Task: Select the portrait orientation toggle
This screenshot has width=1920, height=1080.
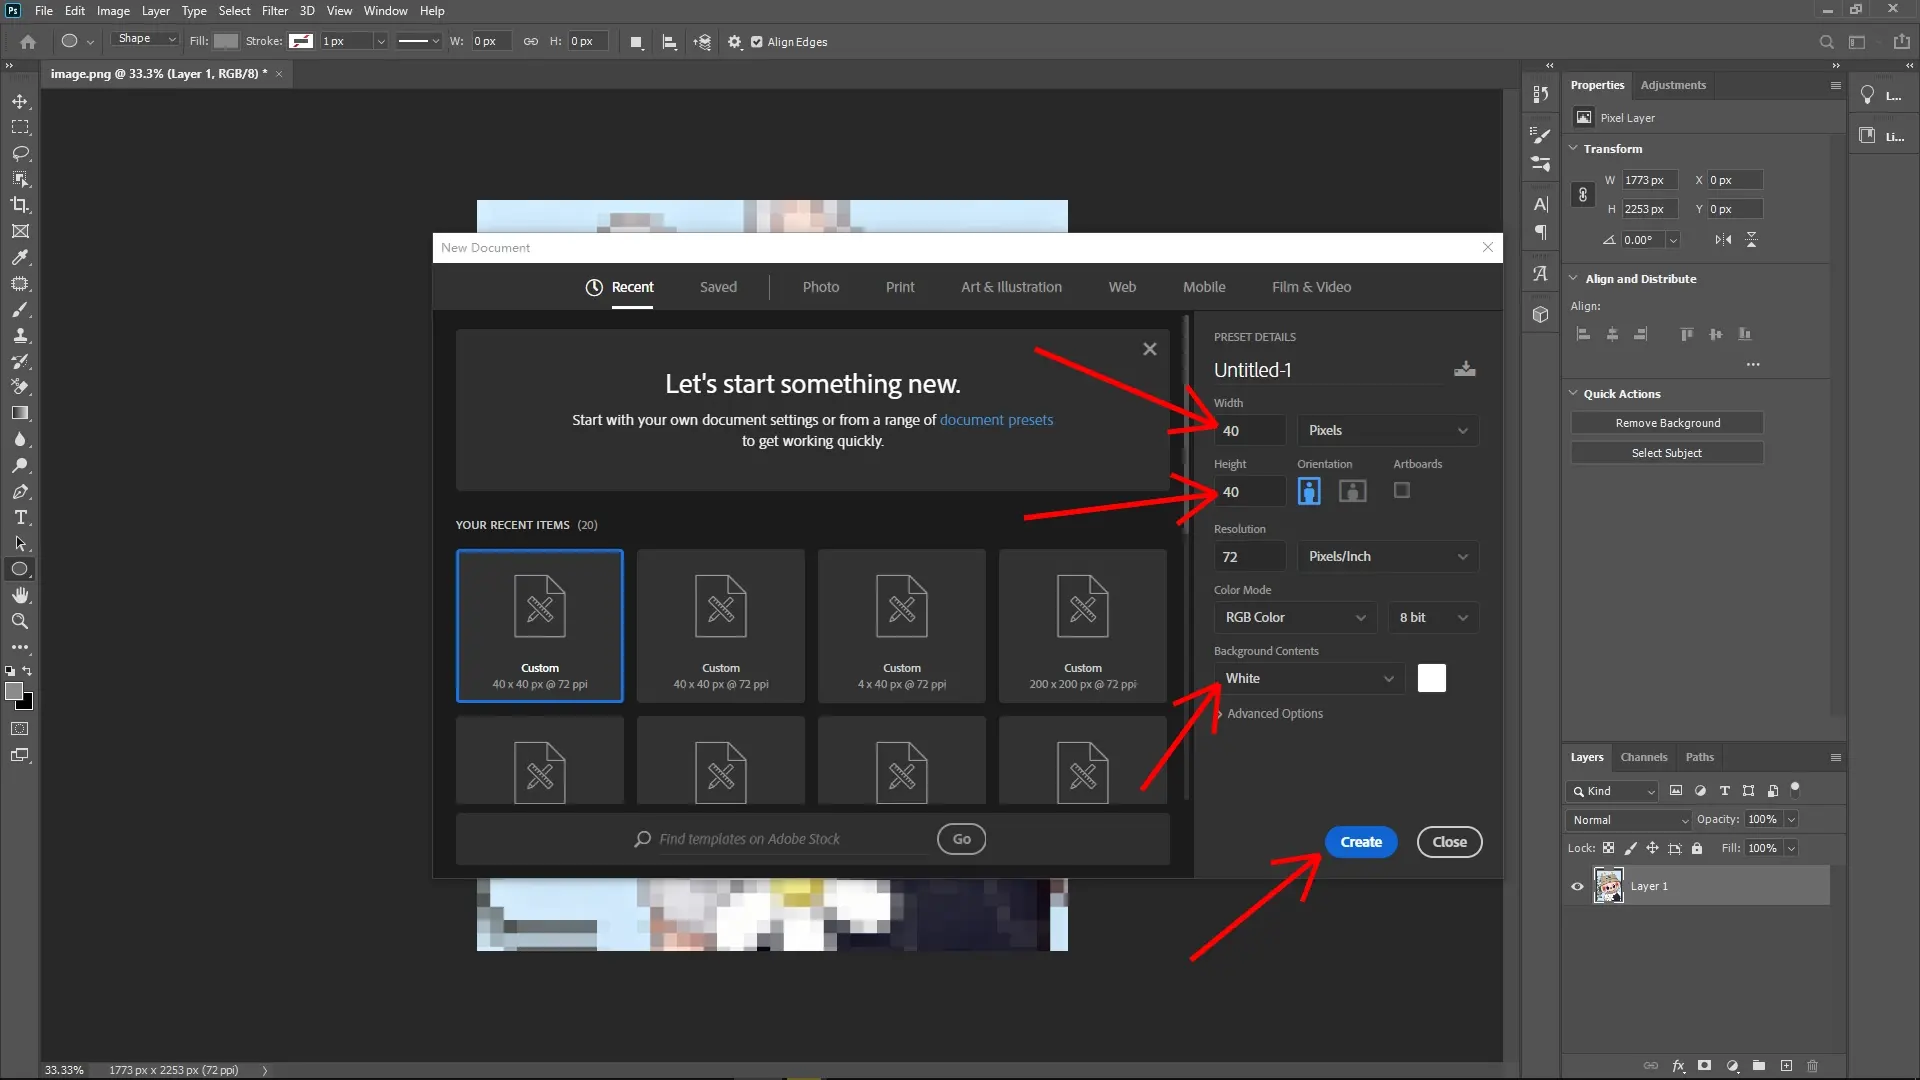Action: pos(1308,490)
